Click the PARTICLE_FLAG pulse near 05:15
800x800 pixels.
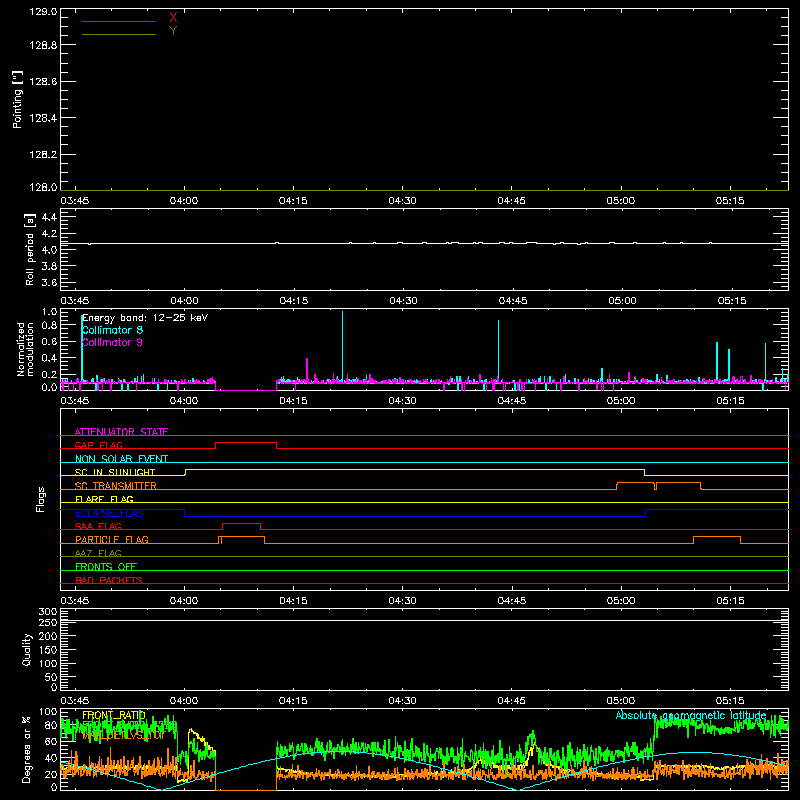[x=717, y=537]
